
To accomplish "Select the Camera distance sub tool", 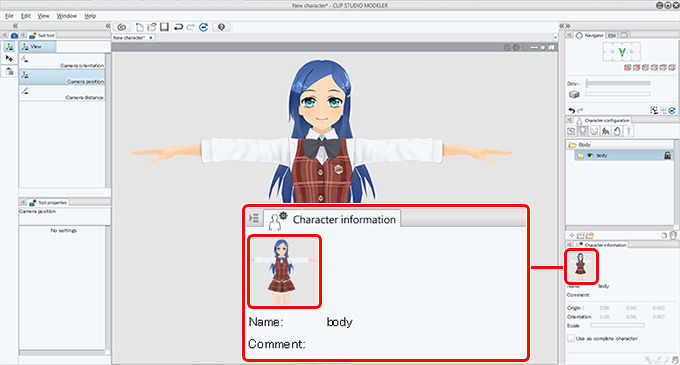I will (x=62, y=93).
